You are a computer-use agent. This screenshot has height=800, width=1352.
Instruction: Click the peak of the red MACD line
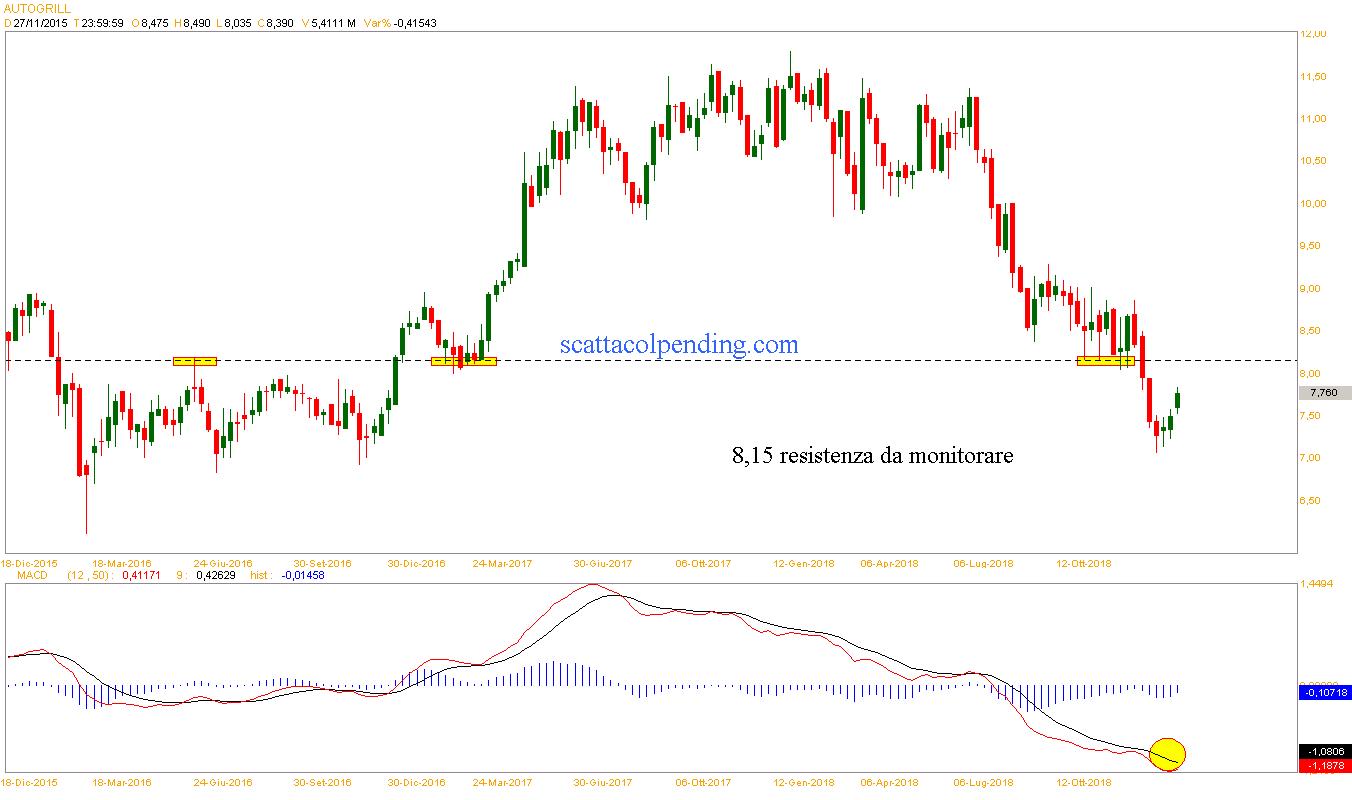pos(593,585)
